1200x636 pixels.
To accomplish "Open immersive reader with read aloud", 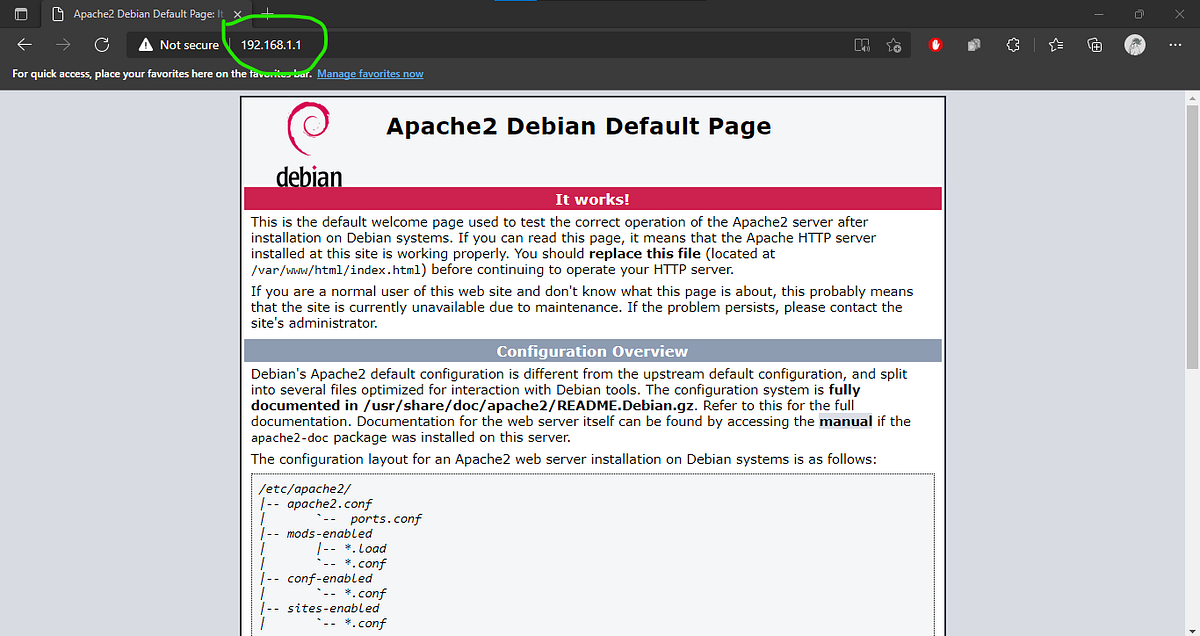I will tap(862, 45).
